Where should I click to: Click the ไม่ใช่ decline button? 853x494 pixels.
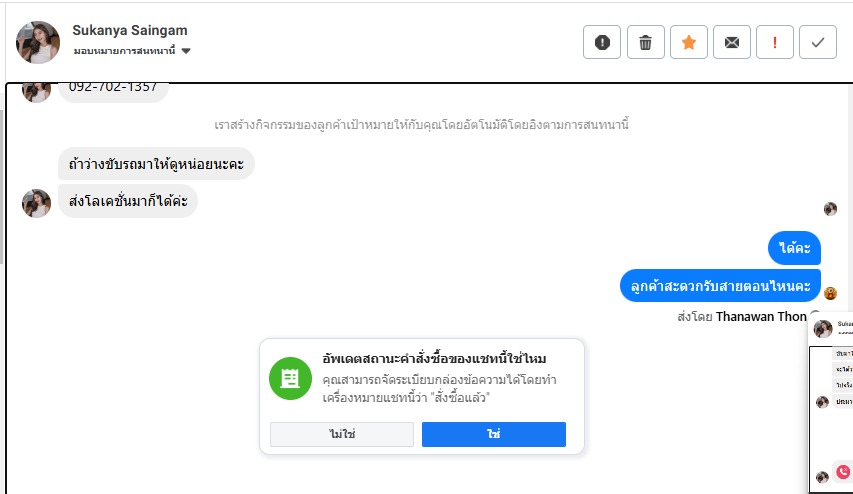pos(342,434)
